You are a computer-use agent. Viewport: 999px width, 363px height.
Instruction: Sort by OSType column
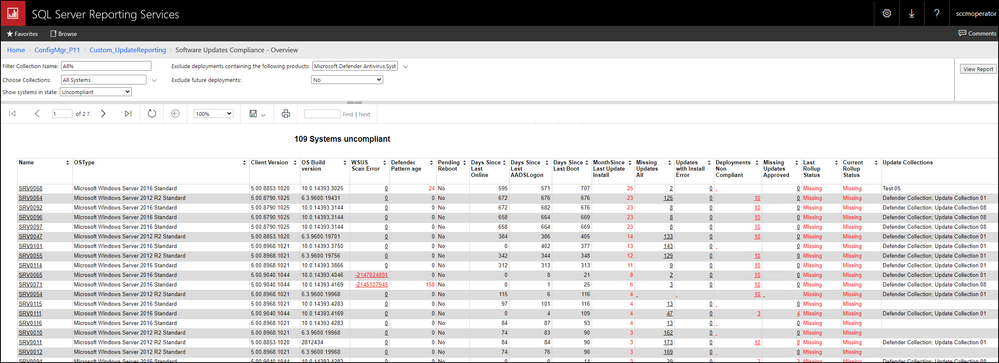tap(245, 163)
